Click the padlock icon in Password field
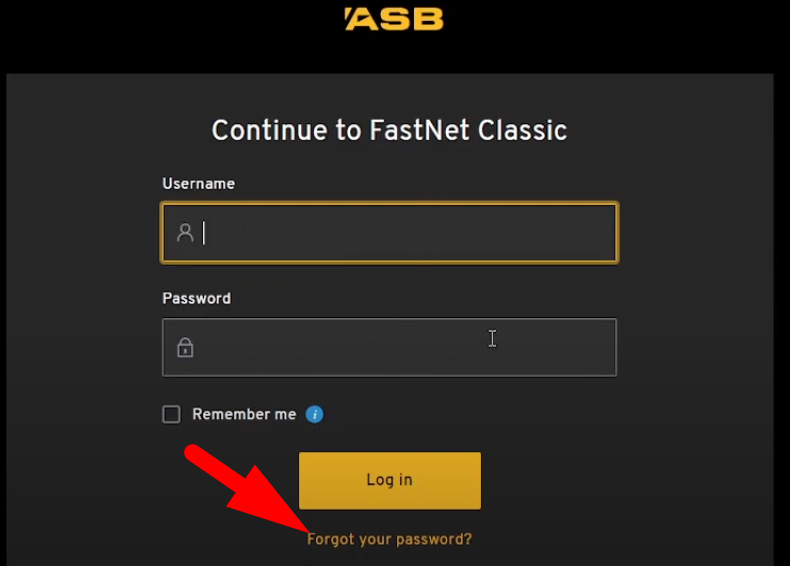Viewport: 790px width, 566px height. pos(185,348)
